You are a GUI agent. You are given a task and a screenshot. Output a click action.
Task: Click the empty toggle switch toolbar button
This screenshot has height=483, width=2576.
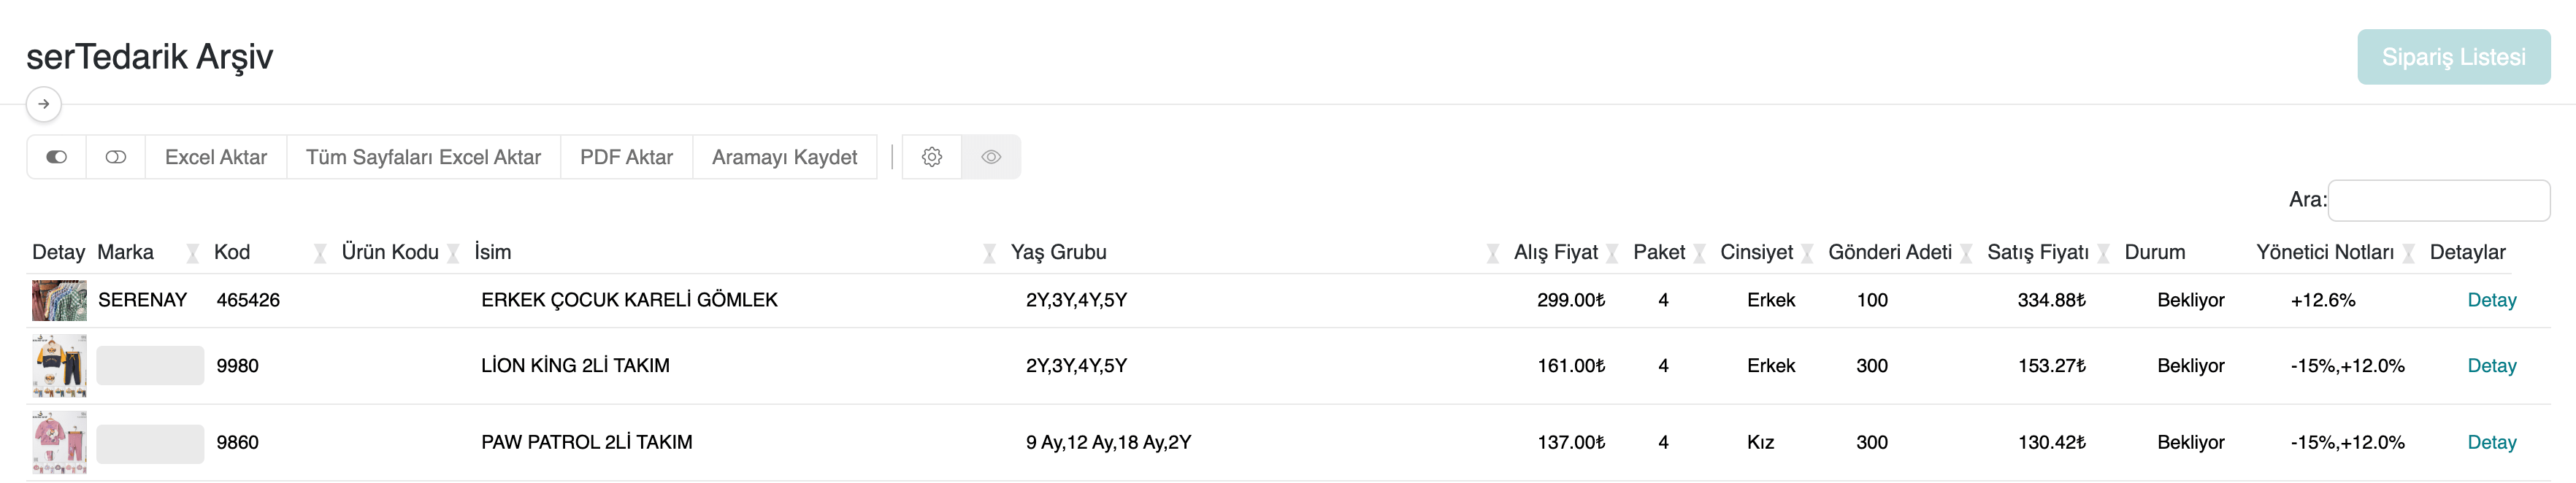(x=116, y=157)
